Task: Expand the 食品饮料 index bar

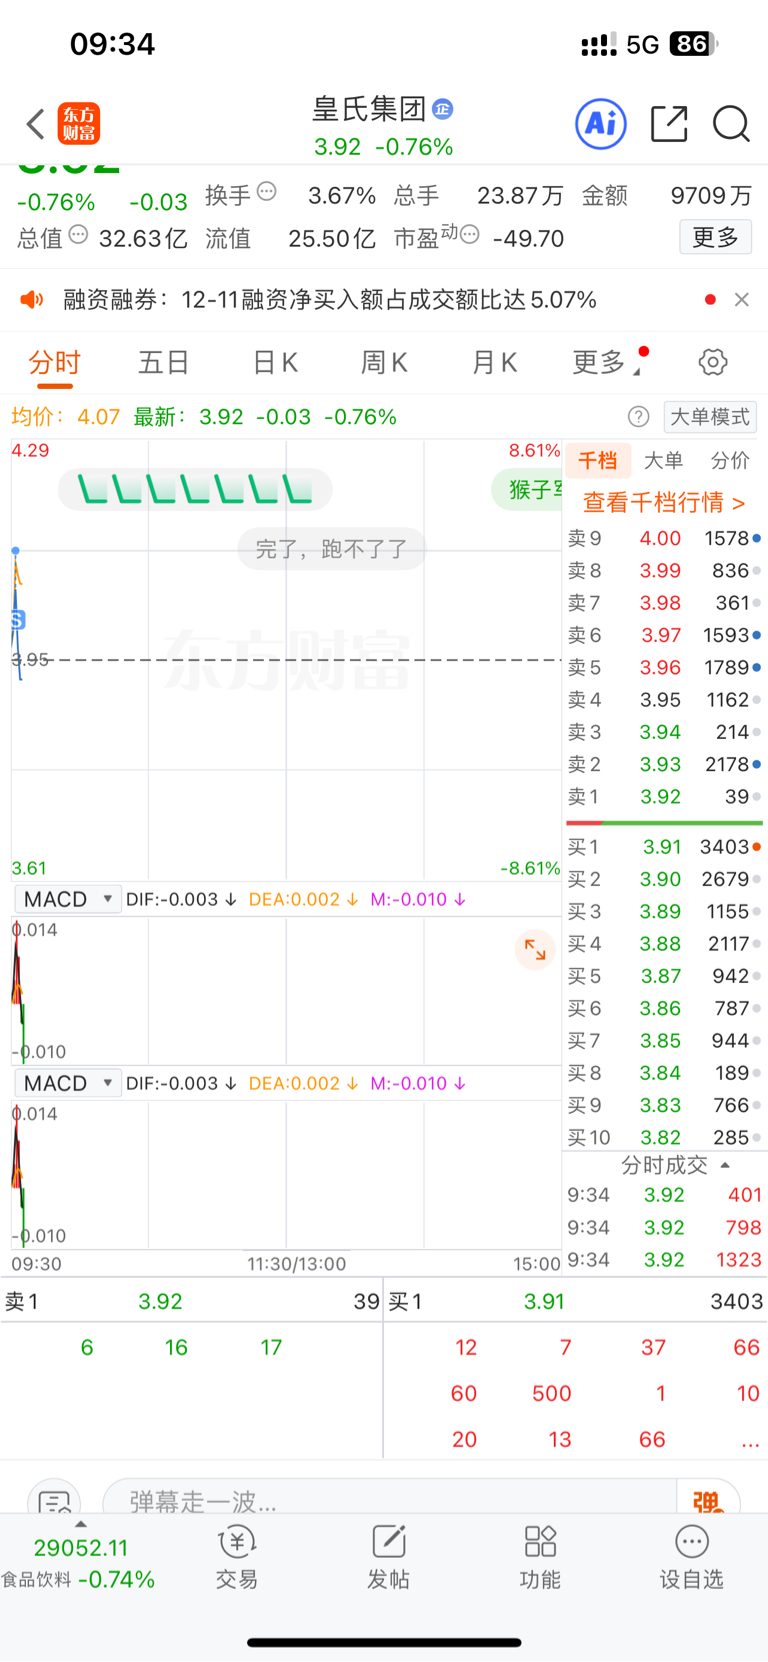Action: (80, 1524)
